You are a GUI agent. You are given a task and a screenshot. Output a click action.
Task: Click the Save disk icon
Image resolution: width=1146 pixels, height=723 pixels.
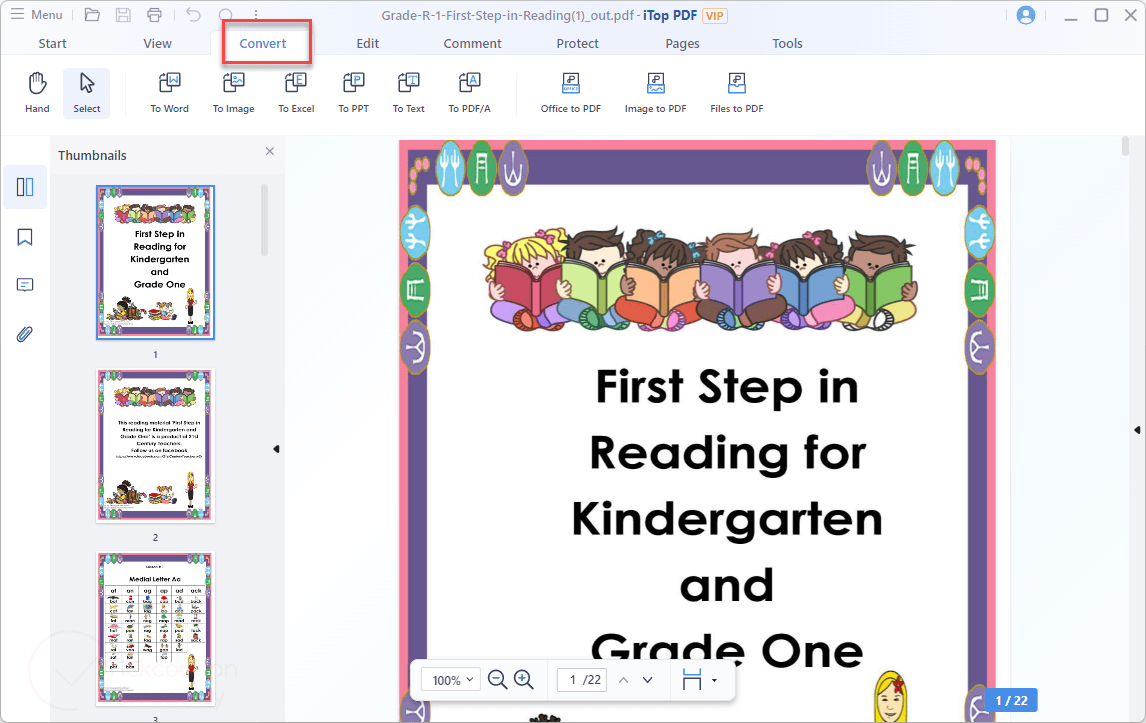click(124, 15)
